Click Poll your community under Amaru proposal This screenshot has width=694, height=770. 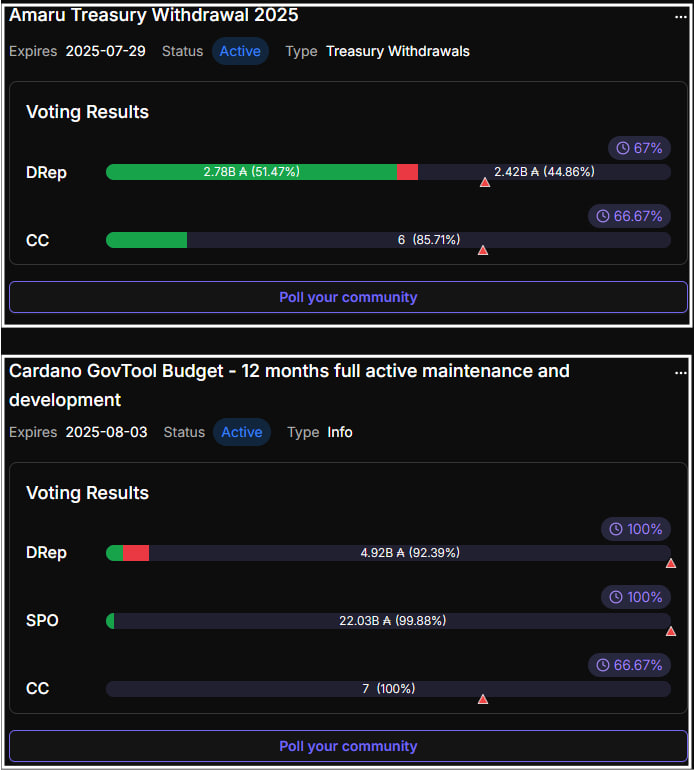[348, 297]
